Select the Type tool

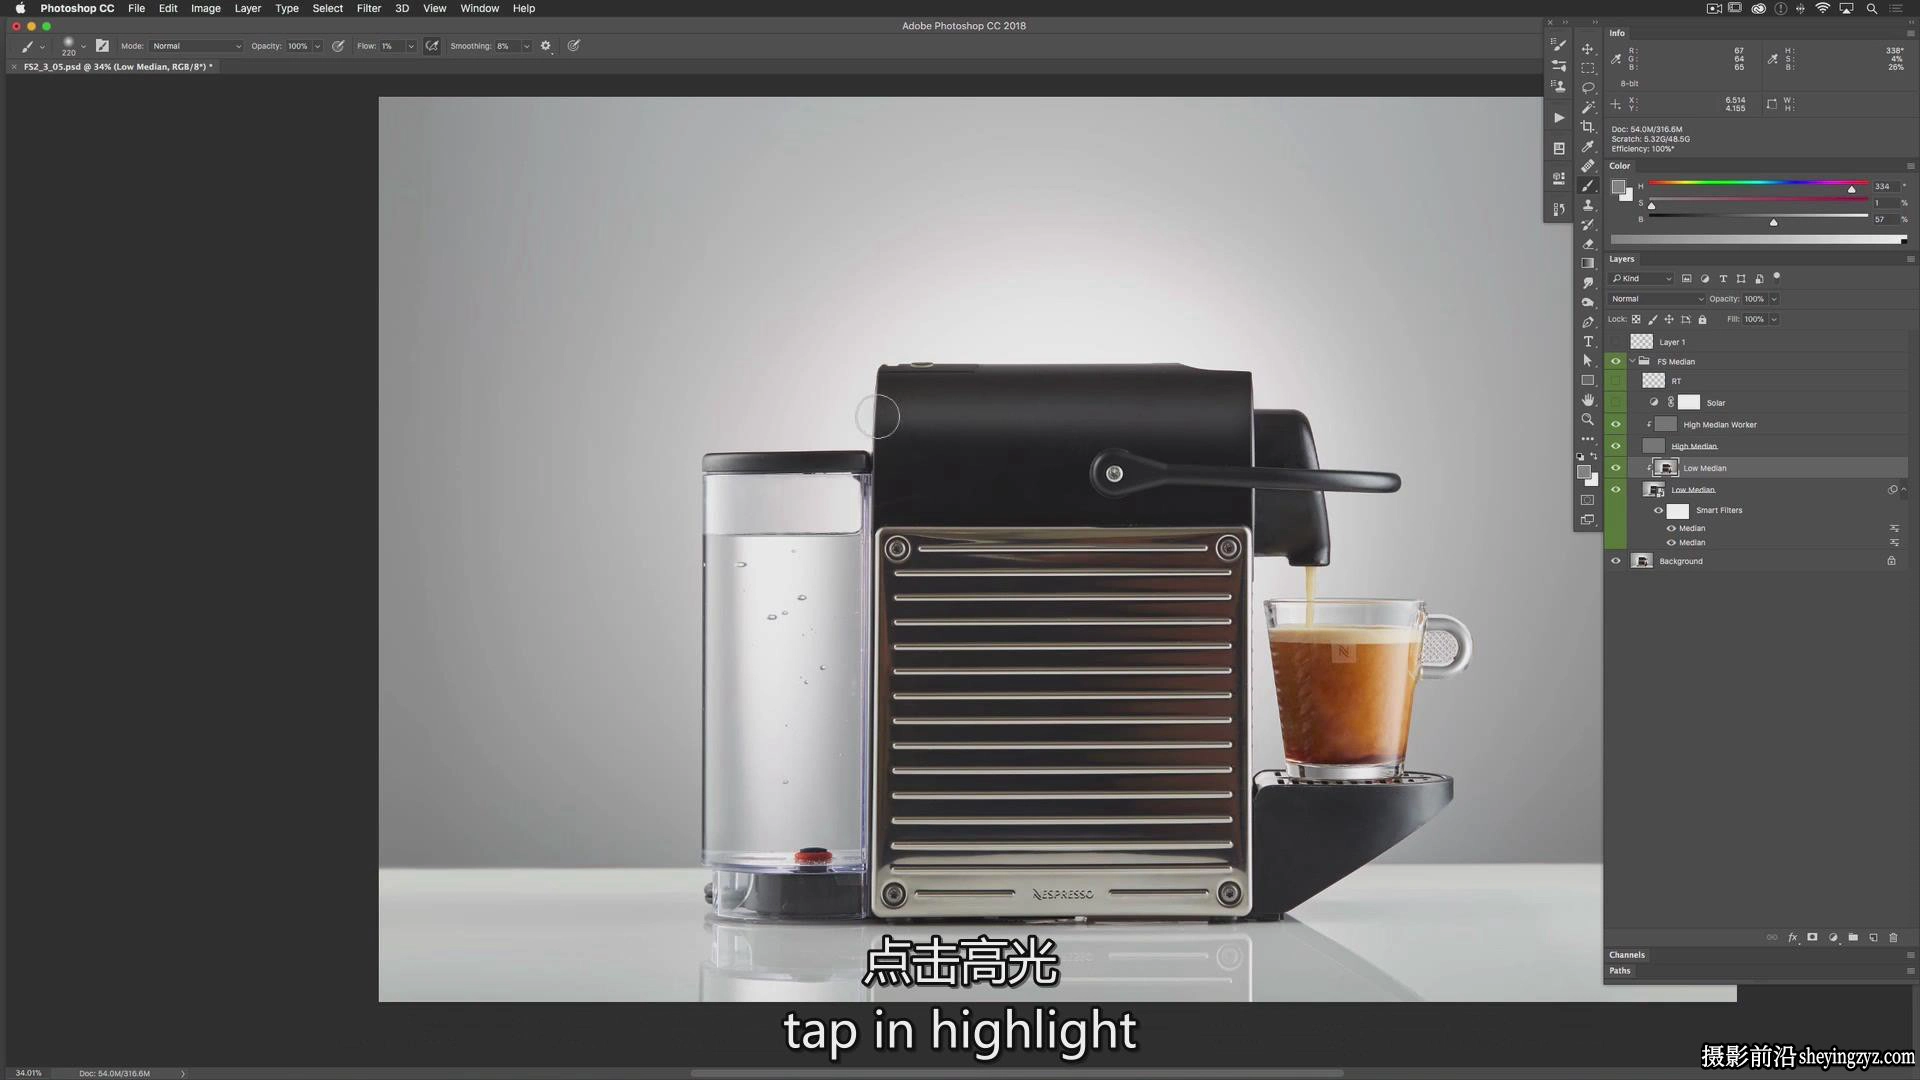[1587, 341]
